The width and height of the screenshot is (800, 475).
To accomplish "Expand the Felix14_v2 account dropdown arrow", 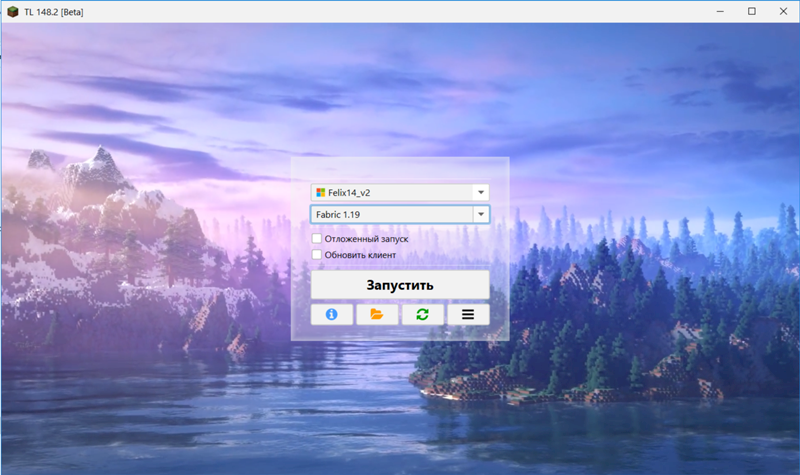I will click(481, 192).
